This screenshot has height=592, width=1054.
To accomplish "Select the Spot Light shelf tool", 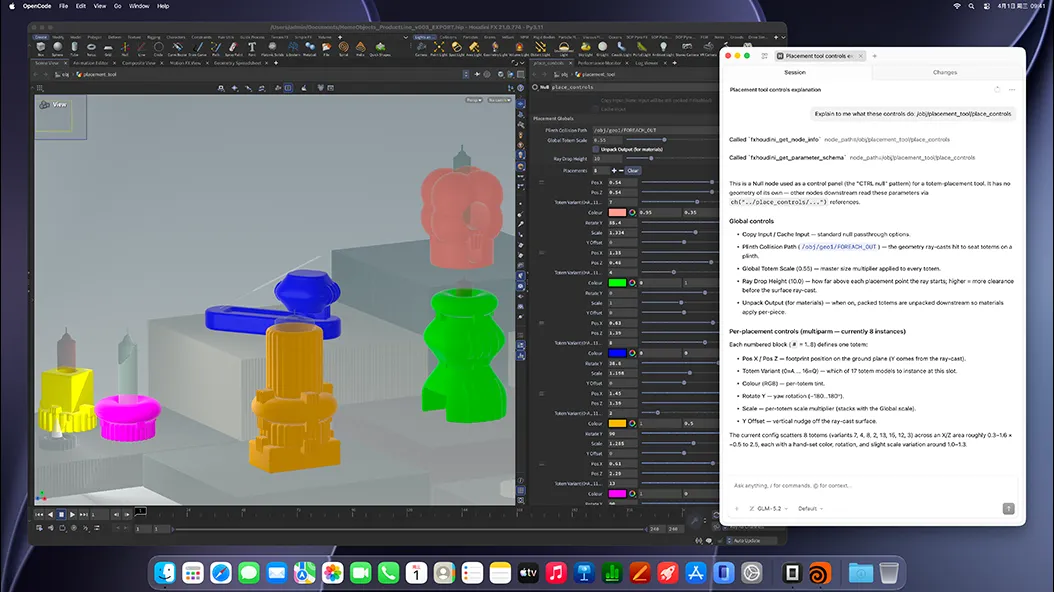I will pos(456,50).
